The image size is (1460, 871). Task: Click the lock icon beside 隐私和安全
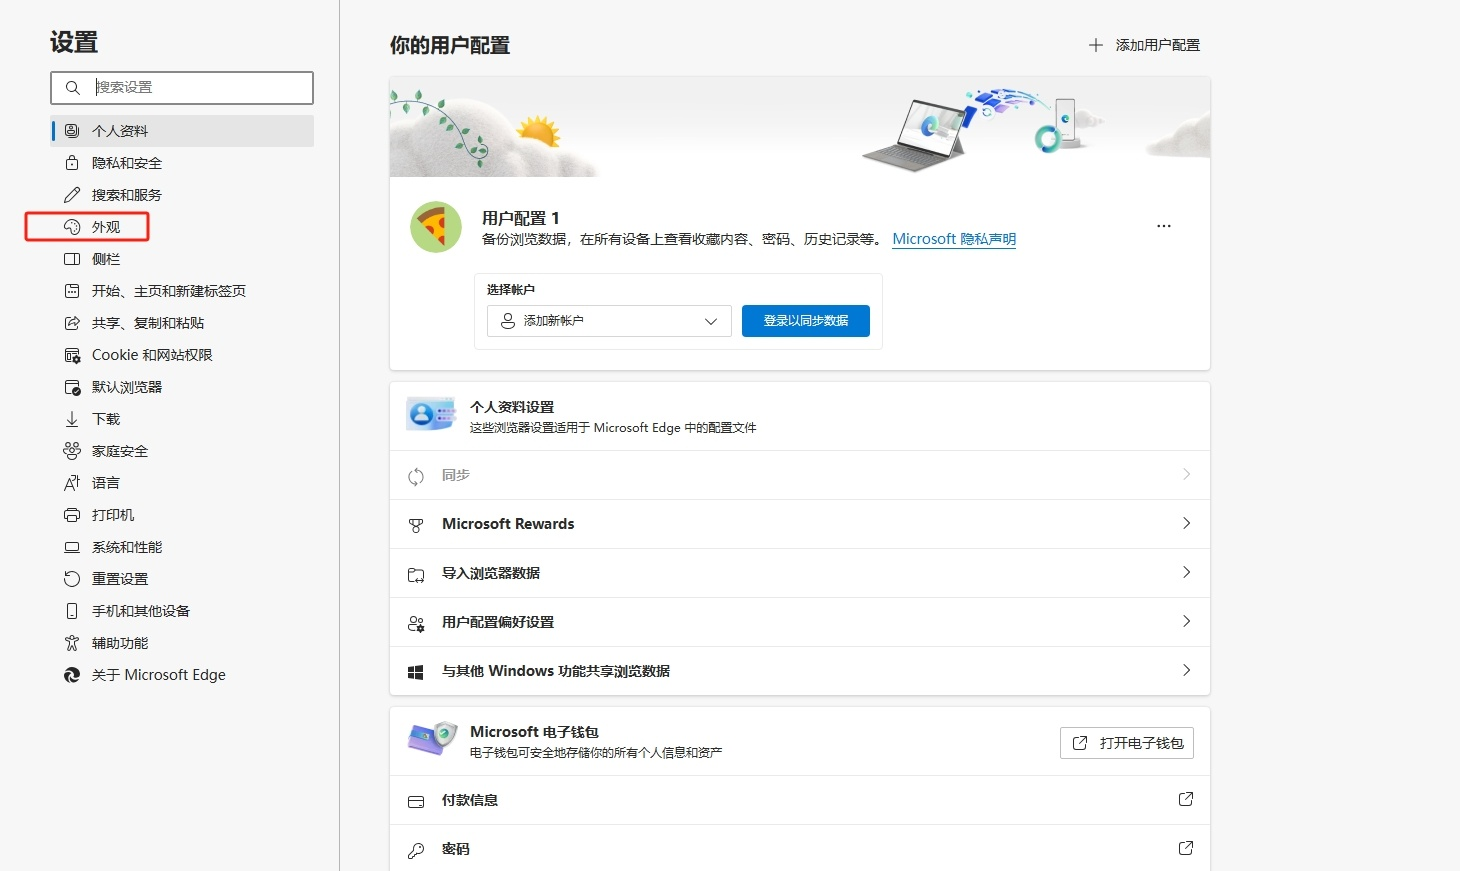click(72, 163)
